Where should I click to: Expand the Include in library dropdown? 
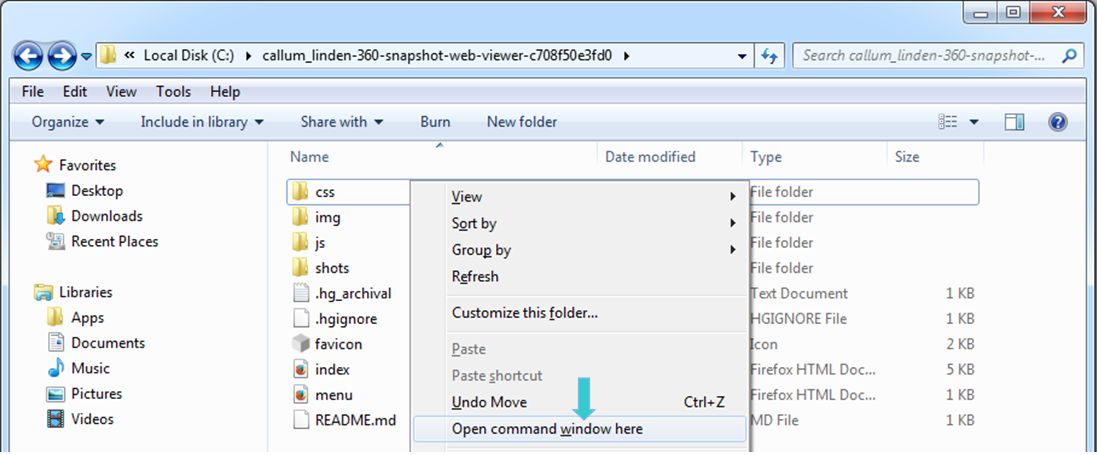202,122
